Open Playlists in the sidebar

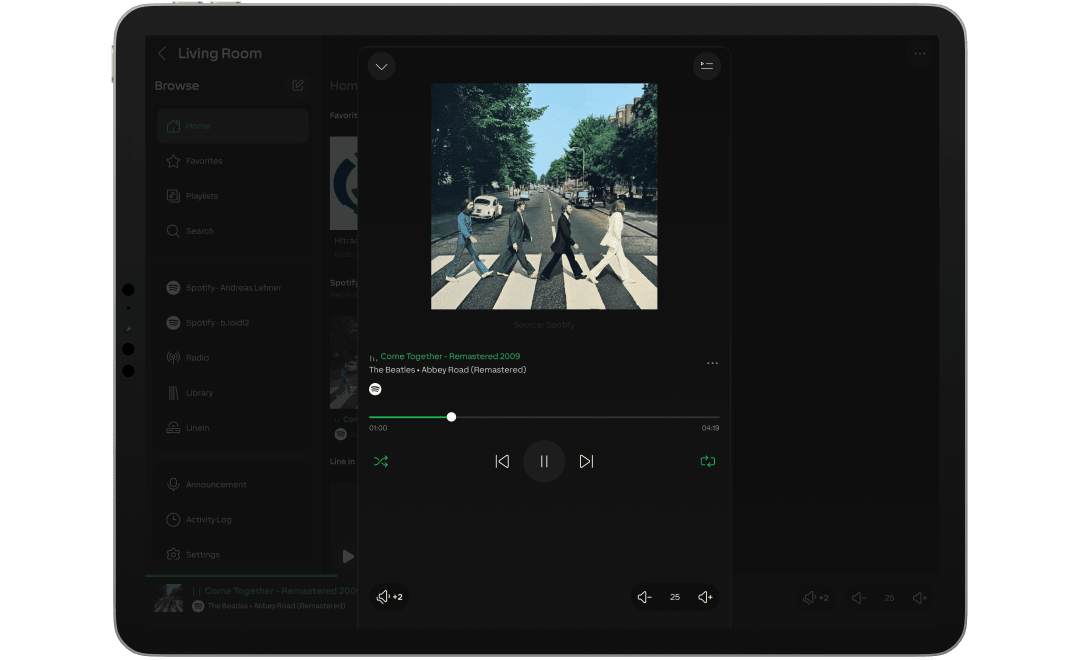point(201,196)
